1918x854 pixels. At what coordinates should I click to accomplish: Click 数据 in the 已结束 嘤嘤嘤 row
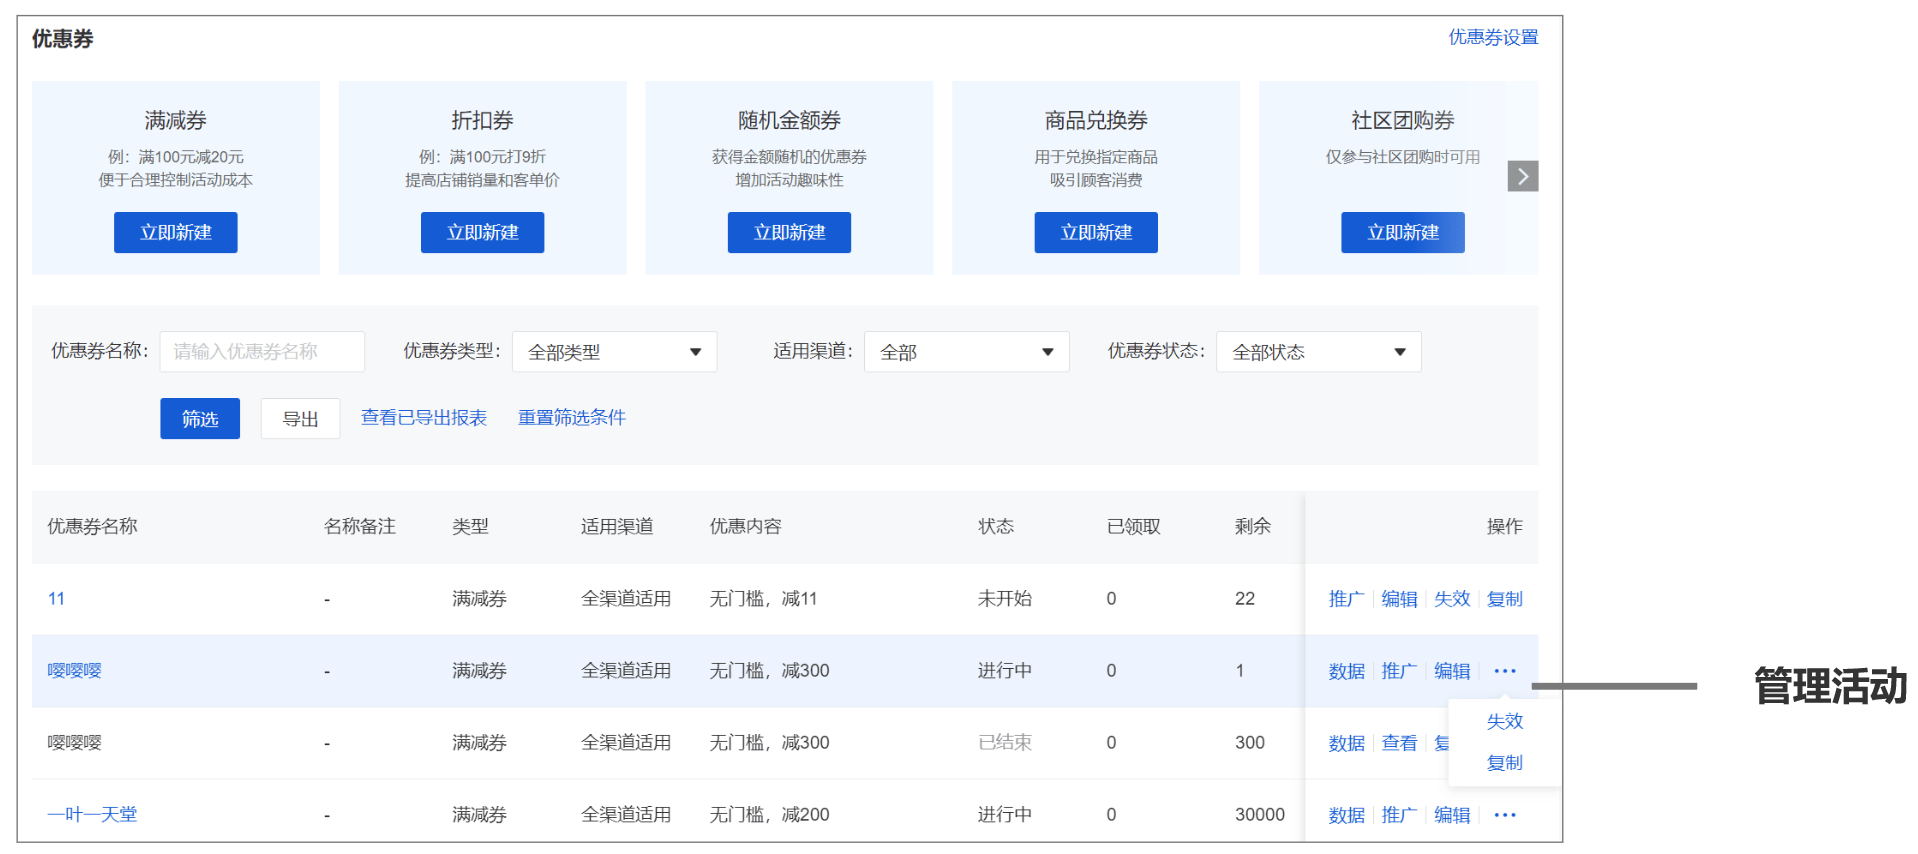[1346, 743]
